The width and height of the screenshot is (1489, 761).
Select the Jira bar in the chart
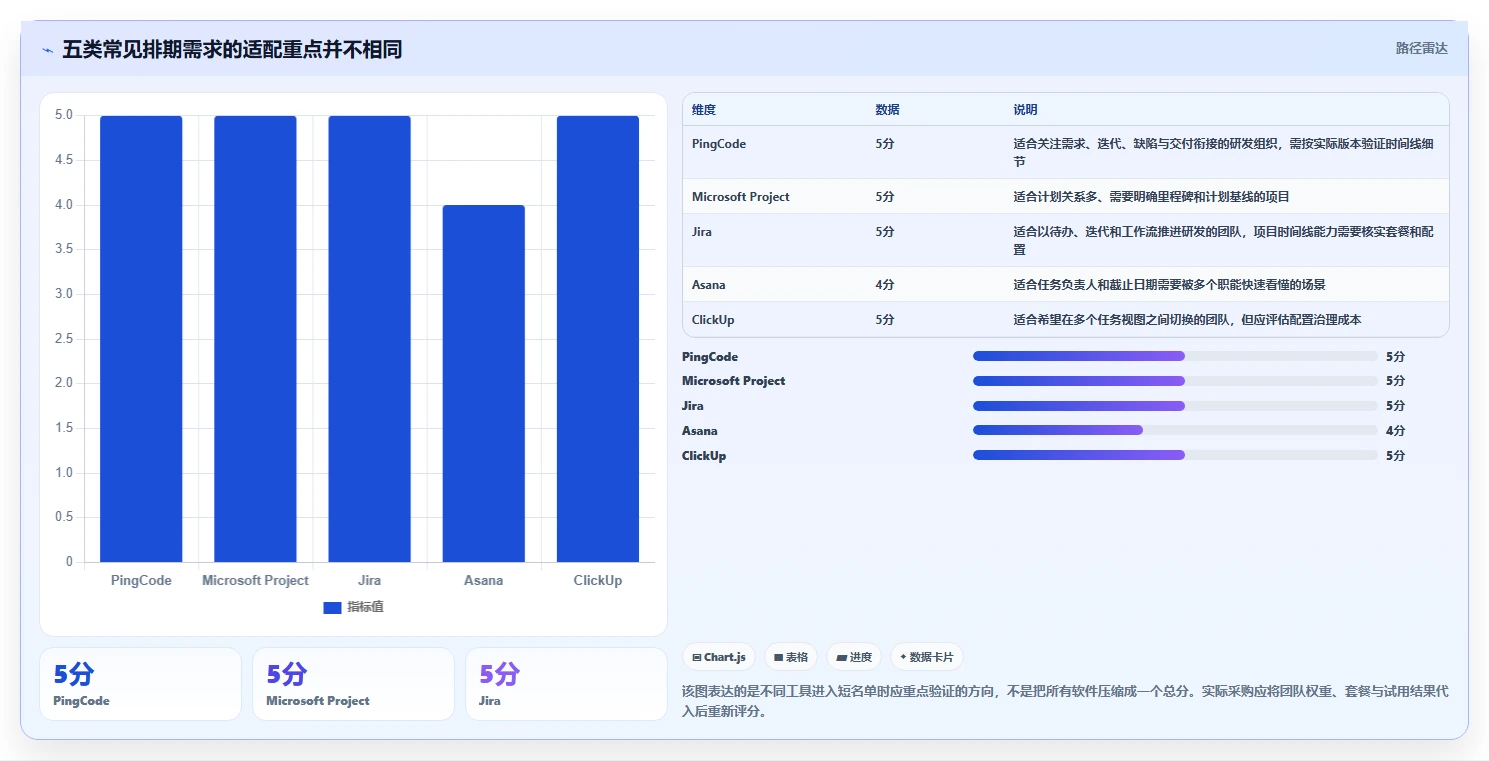pos(369,339)
